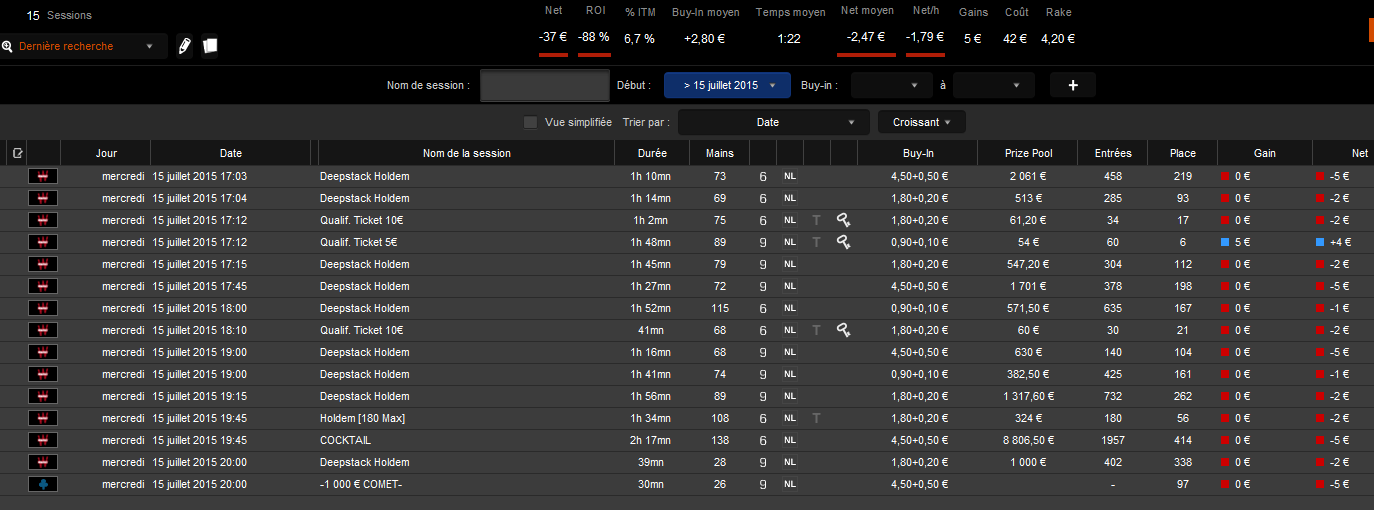Click NL badge in 17:03 Deepstack Holdem row
The width and height of the screenshot is (1374, 510).
790,176
